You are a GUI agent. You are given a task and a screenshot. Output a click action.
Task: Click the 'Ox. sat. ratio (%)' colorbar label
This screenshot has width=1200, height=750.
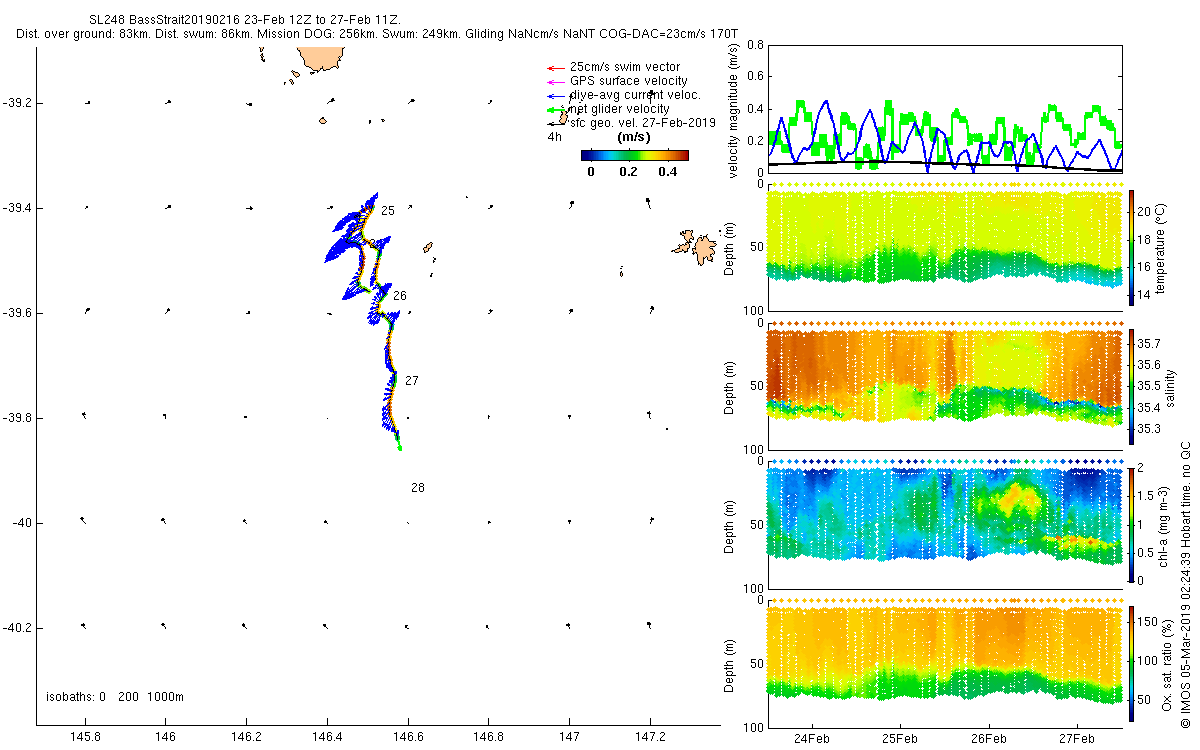coord(1168,663)
